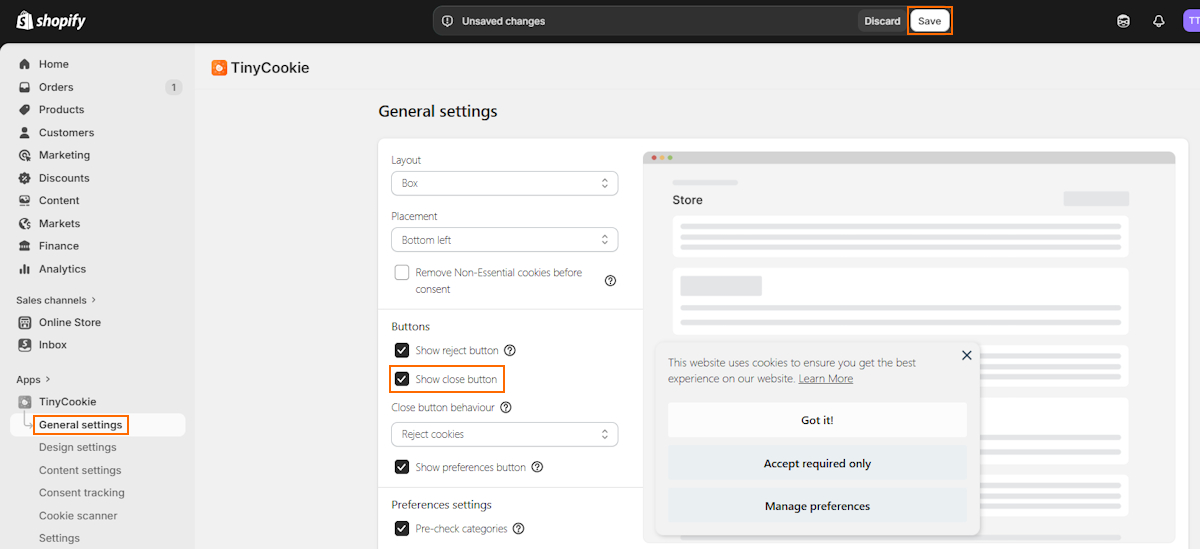1200x549 pixels.
Task: Click the TinyCookie app icon in sidebar
Action: coord(25,401)
